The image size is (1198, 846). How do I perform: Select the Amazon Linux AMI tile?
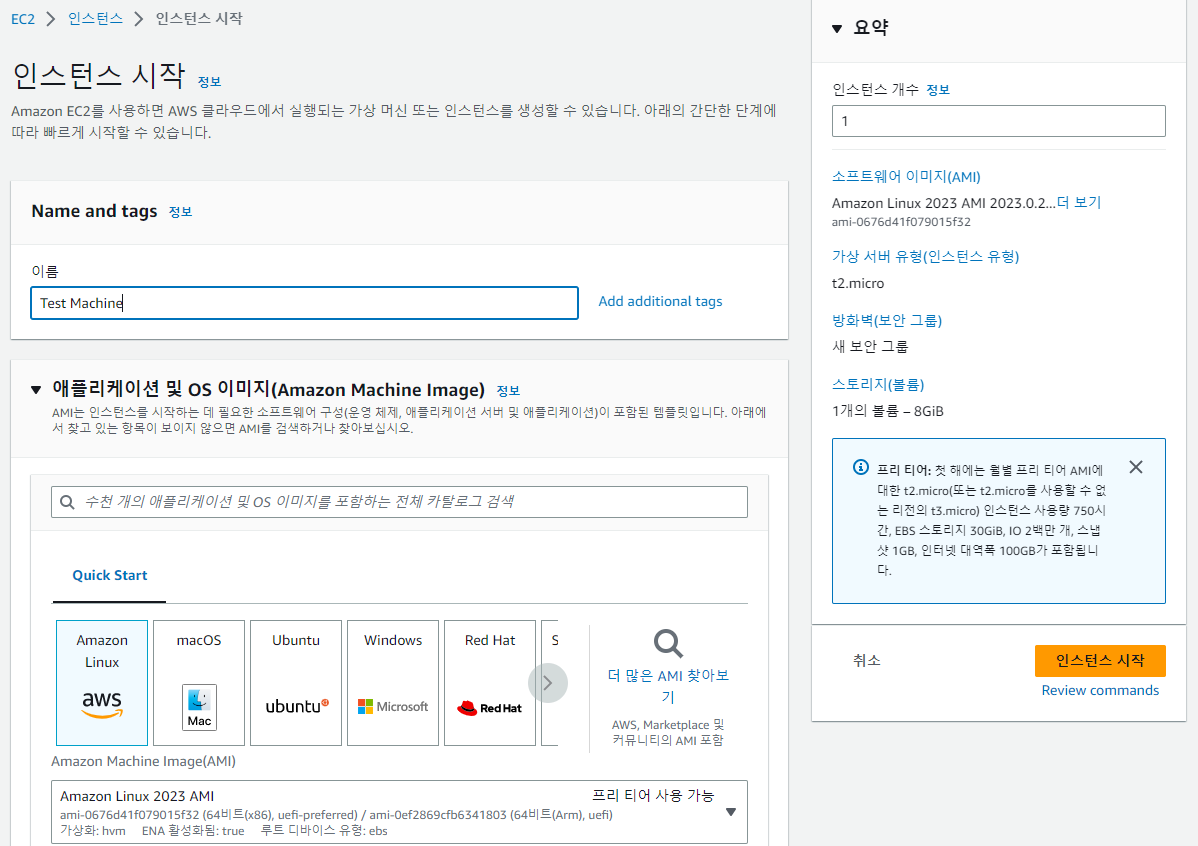102,682
